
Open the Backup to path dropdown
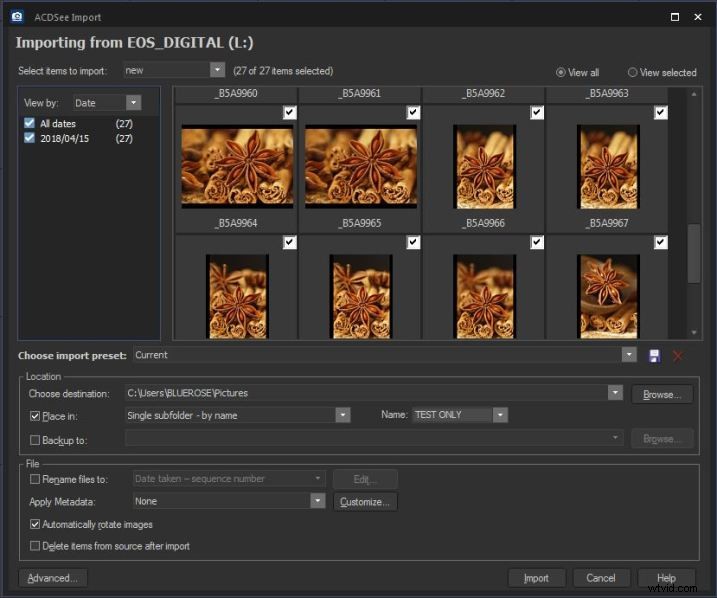tap(615, 438)
